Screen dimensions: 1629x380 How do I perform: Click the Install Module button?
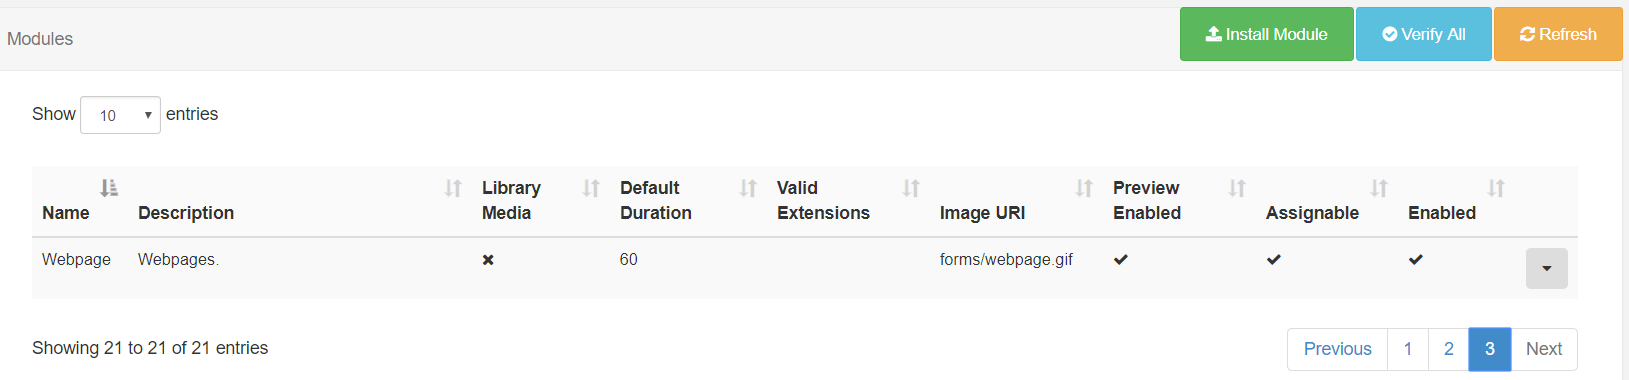(1266, 34)
